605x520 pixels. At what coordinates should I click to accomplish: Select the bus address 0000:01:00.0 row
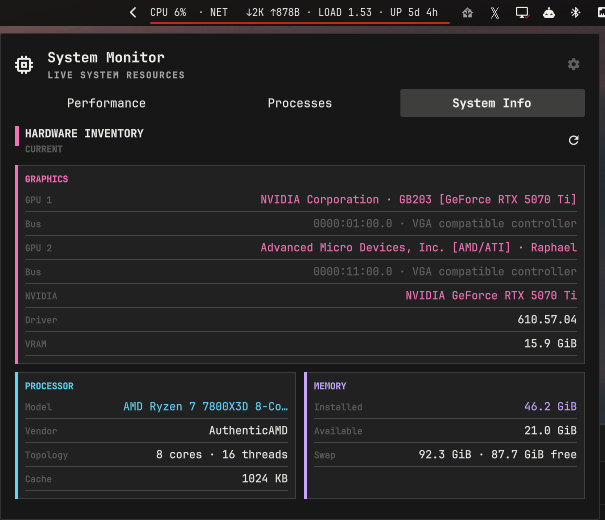tap(301, 224)
